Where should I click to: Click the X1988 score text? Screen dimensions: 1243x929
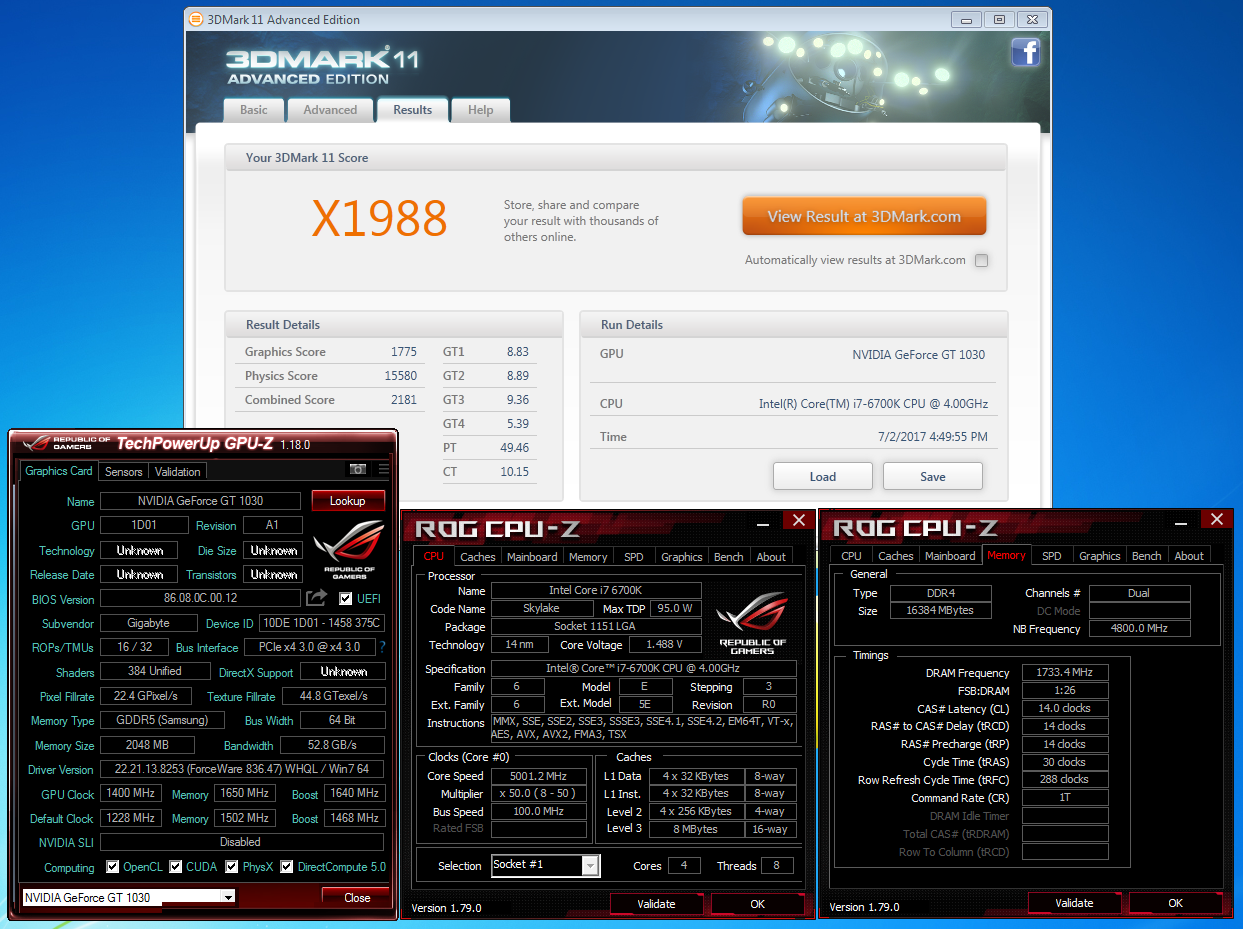(379, 218)
